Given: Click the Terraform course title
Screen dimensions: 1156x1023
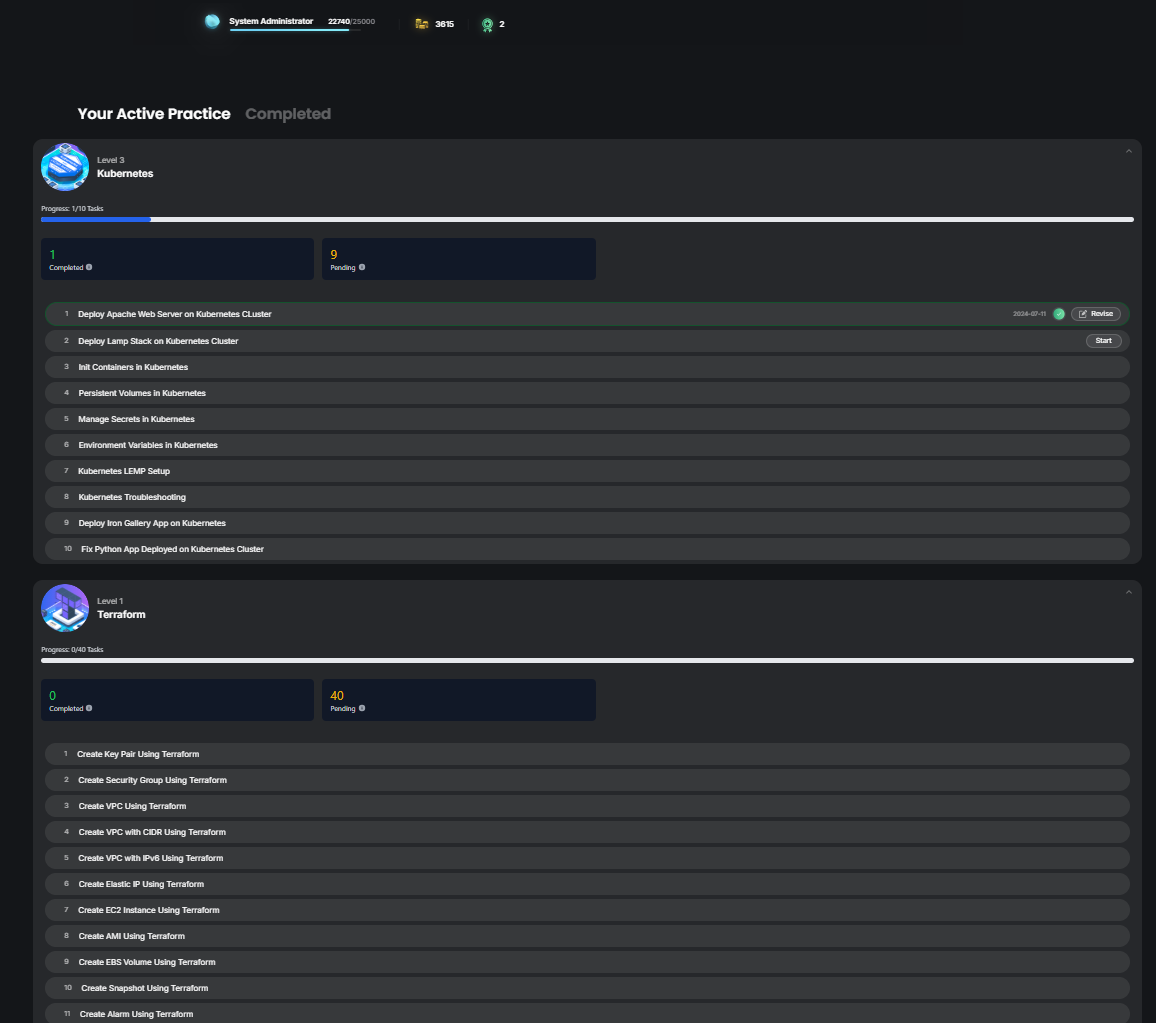Looking at the screenshot, I should tap(122, 615).
